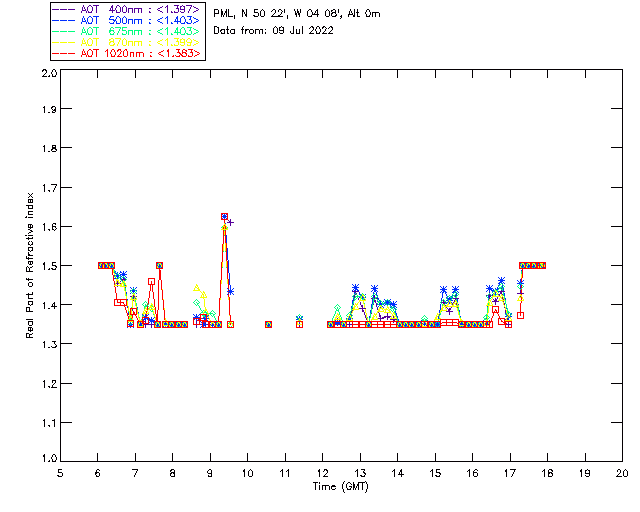This screenshot has height=512, width=640.
Task: Click the 2.0 y-axis tick label
Action: click(x=49, y=73)
